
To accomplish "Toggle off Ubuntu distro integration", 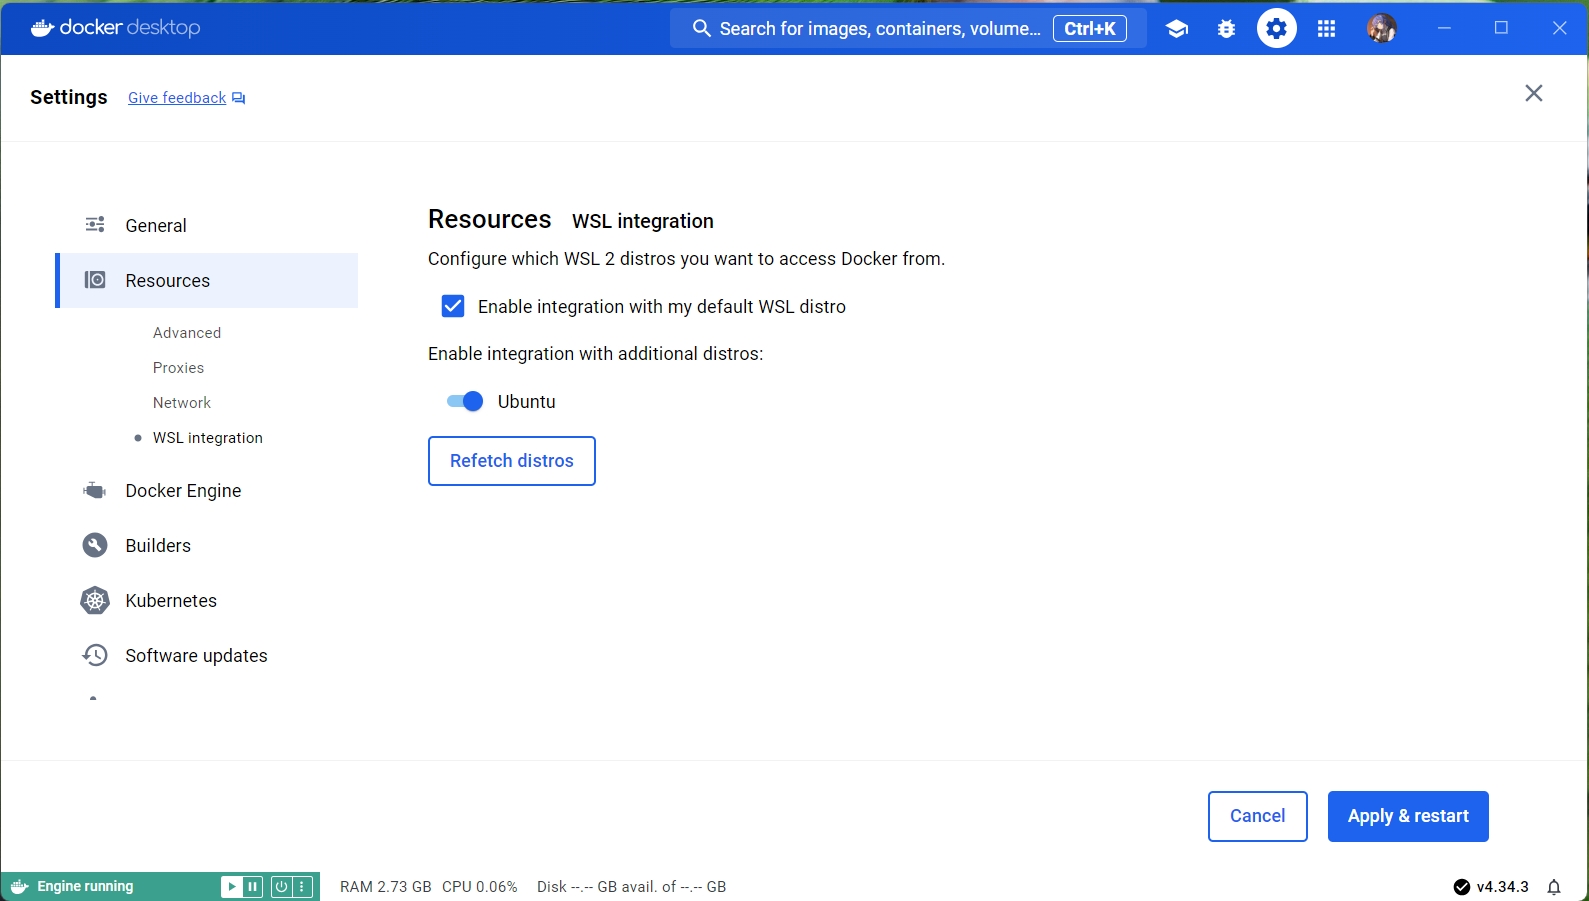I will [x=465, y=401].
